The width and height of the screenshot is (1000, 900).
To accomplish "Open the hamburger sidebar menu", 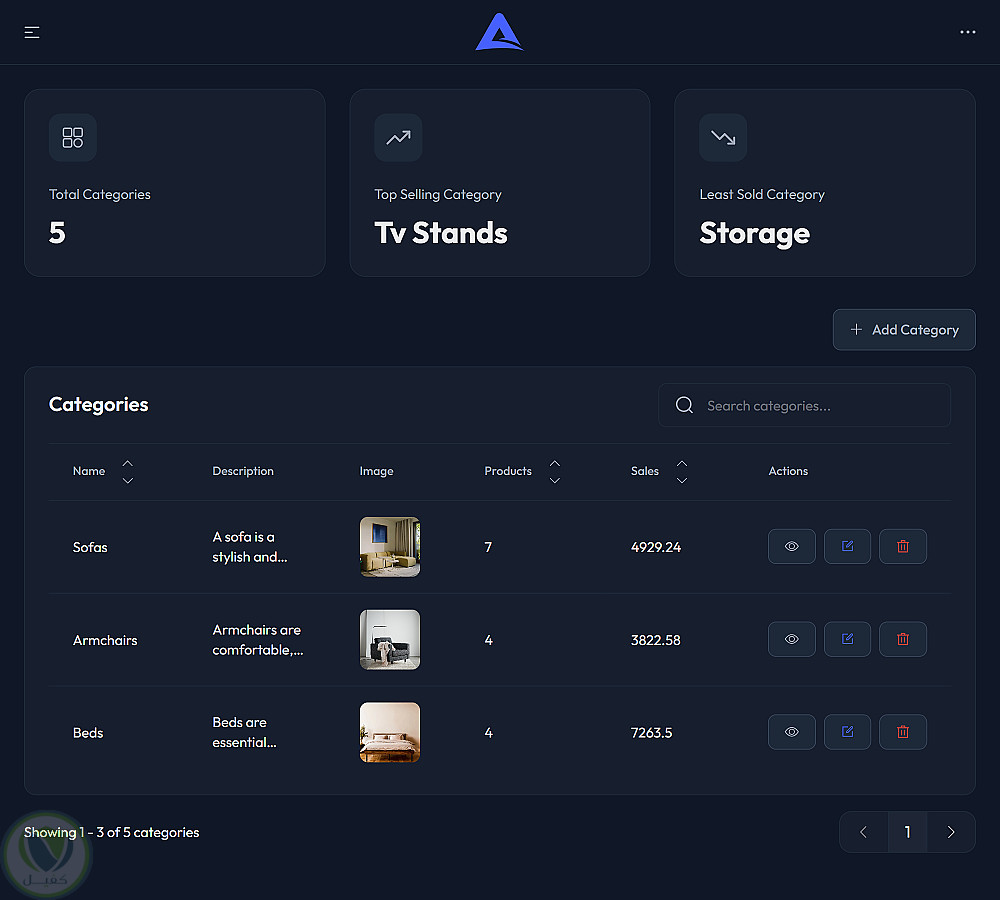I will coord(32,33).
